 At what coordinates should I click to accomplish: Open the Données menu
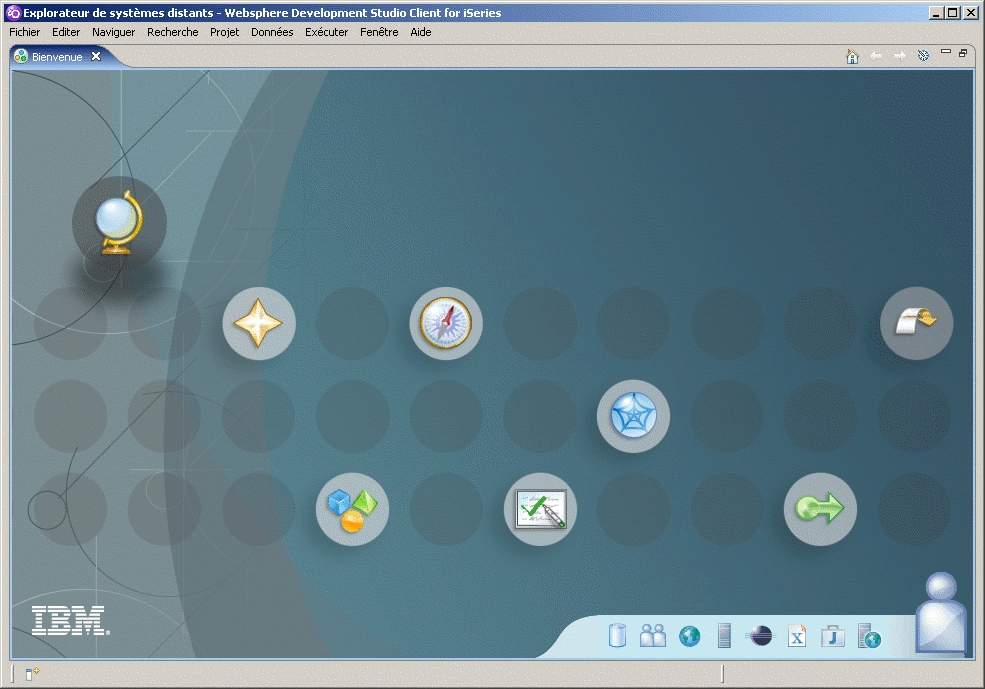272,32
